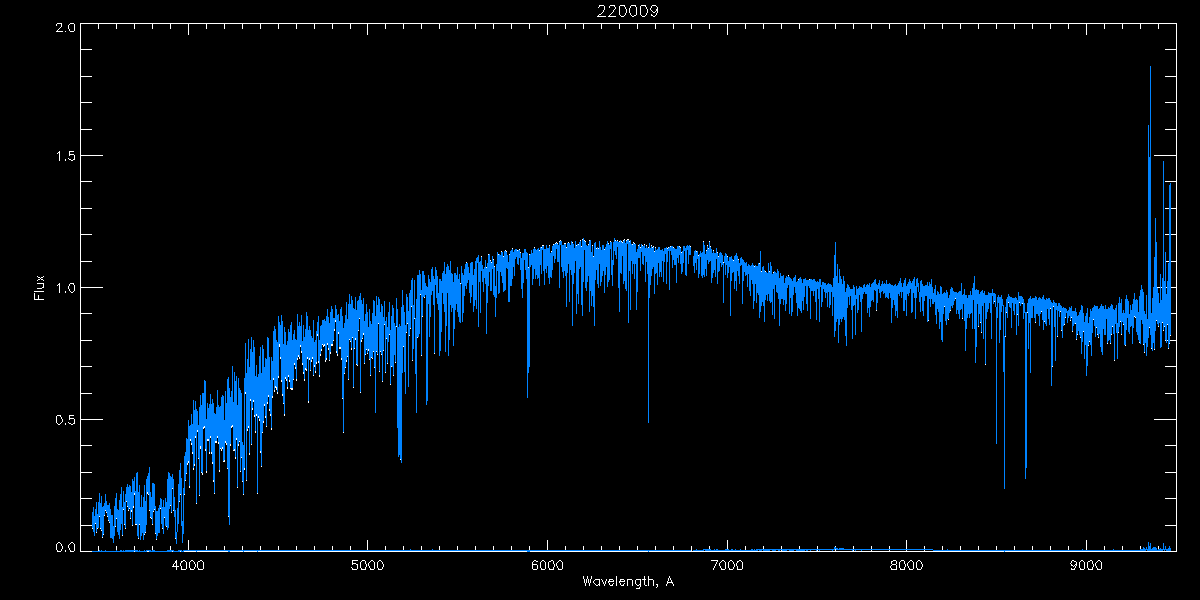This screenshot has height=600, width=1200.
Task: Click the plot title 220009
Action: click(629, 11)
